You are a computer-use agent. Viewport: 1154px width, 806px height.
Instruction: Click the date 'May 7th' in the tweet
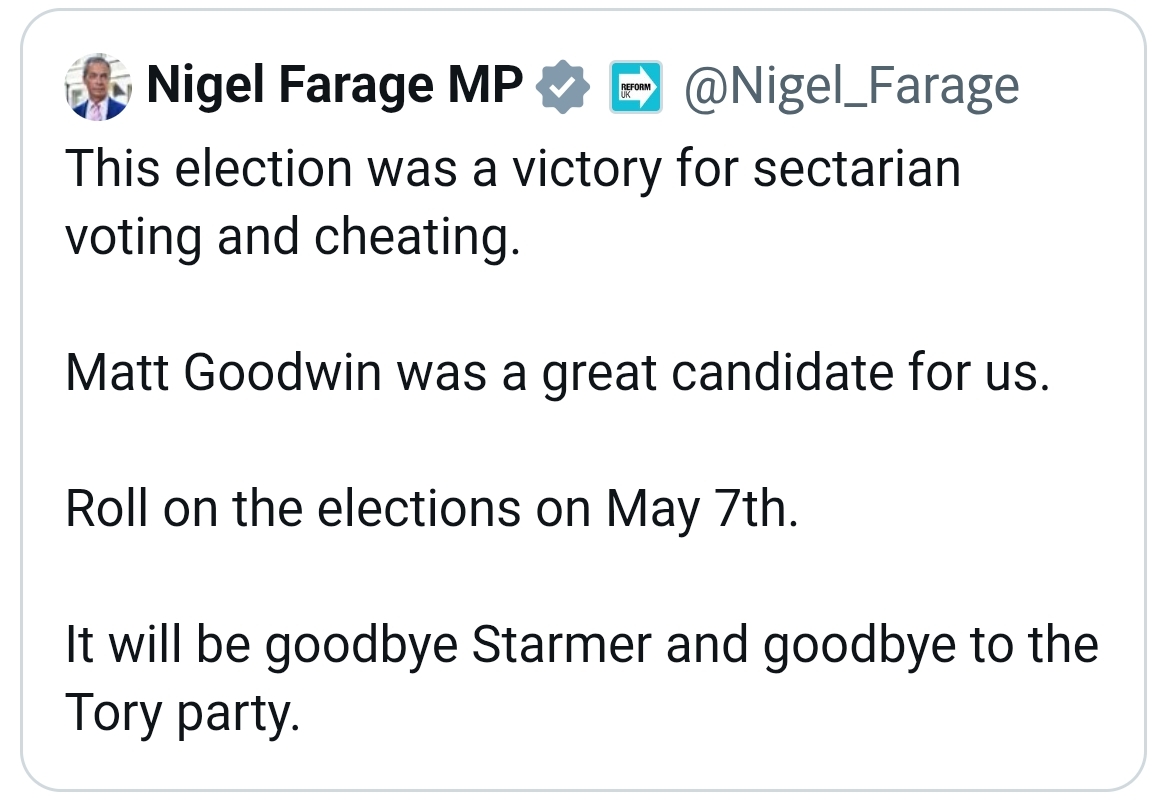(x=700, y=508)
